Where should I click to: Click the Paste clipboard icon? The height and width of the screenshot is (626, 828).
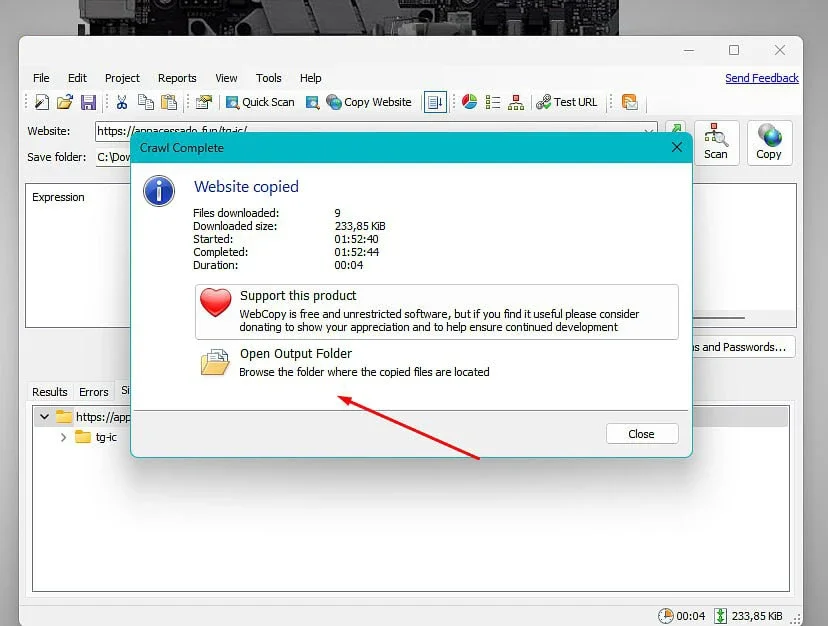[x=168, y=102]
